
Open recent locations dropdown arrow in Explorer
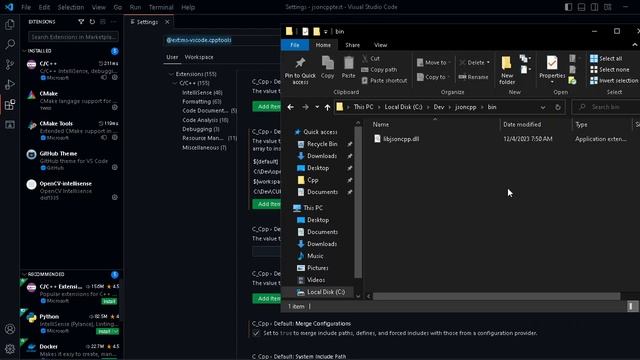[317, 107]
